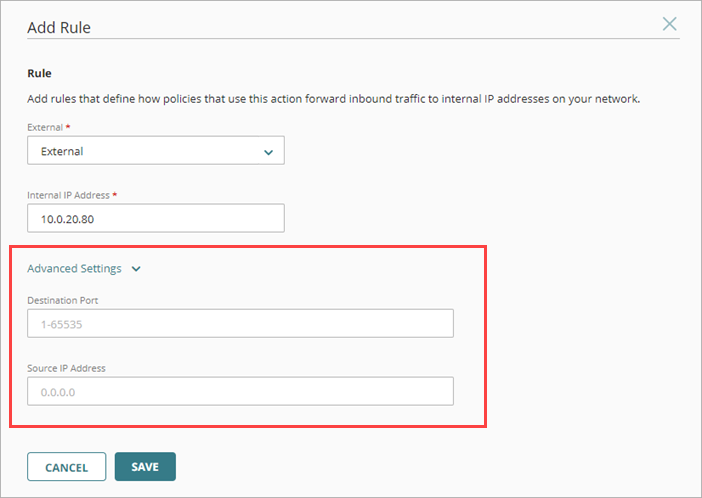Collapse Advanced Settings with its chevron
702x498 pixels.
pyautogui.click(x=137, y=269)
